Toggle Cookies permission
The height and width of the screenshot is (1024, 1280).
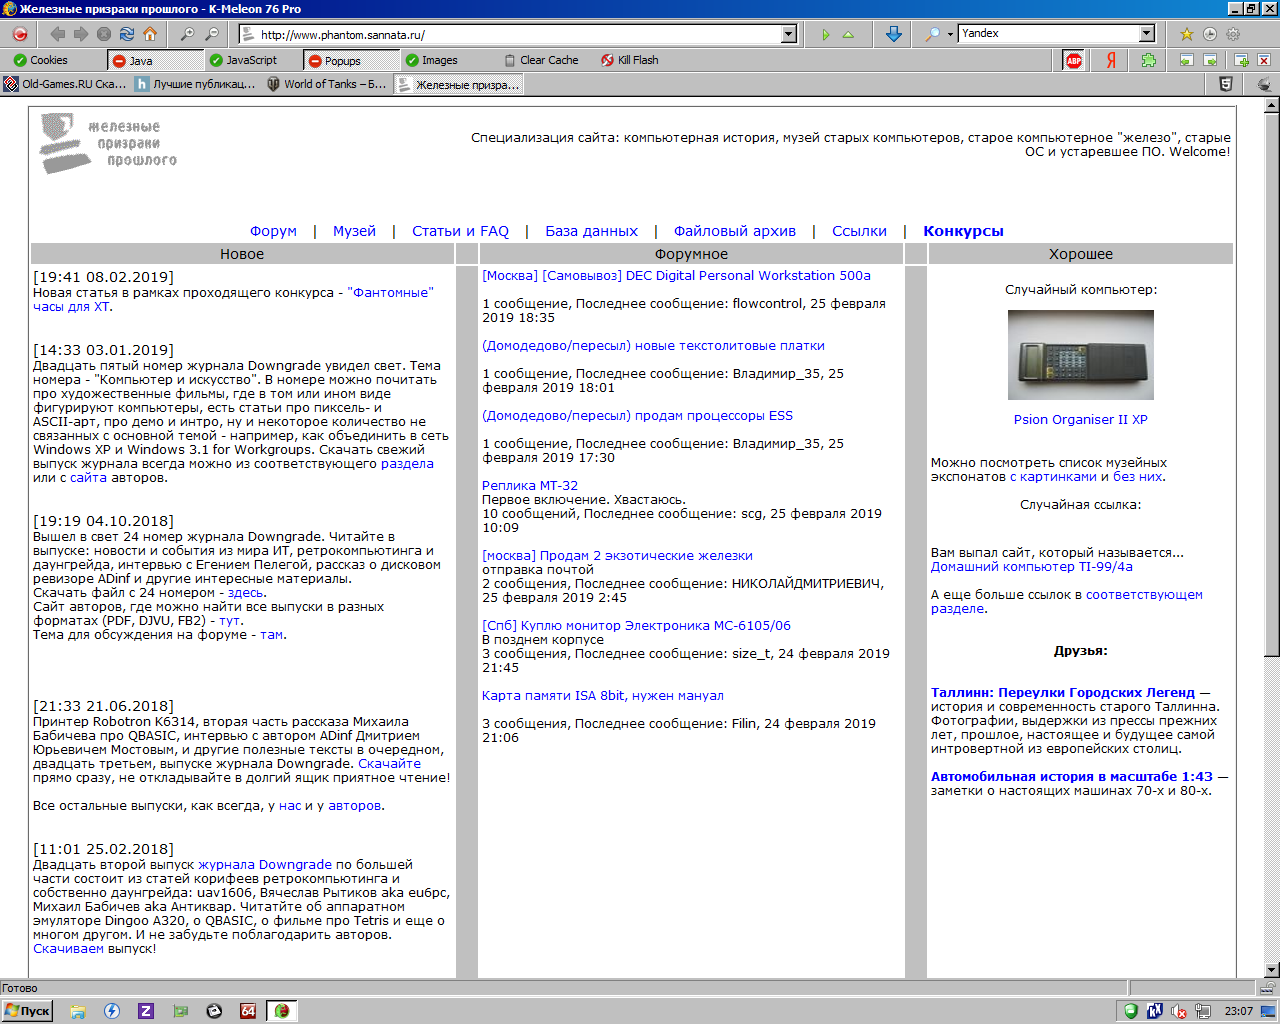pos(40,60)
